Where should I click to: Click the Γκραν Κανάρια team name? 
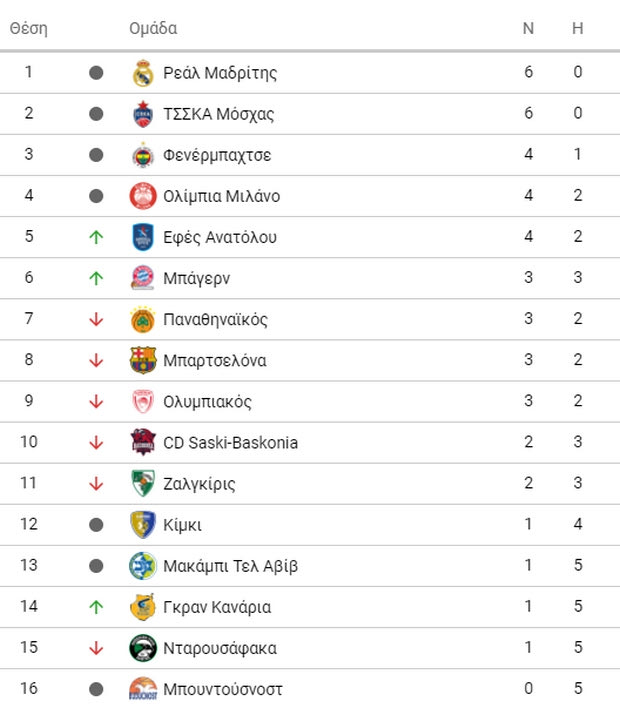[x=217, y=607]
